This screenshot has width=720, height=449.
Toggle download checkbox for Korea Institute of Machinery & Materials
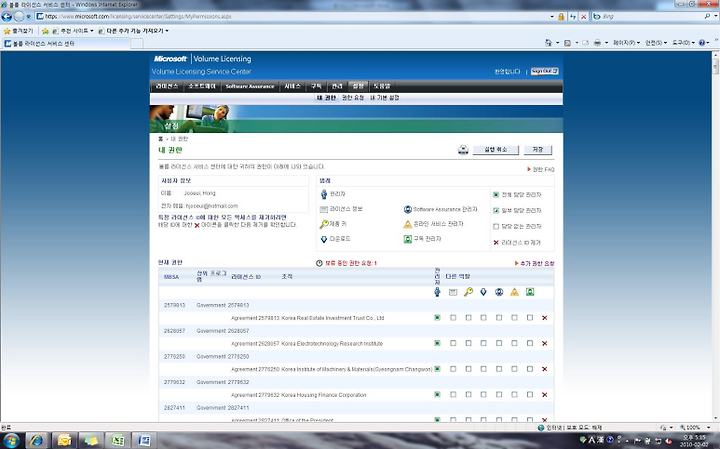(x=484, y=369)
